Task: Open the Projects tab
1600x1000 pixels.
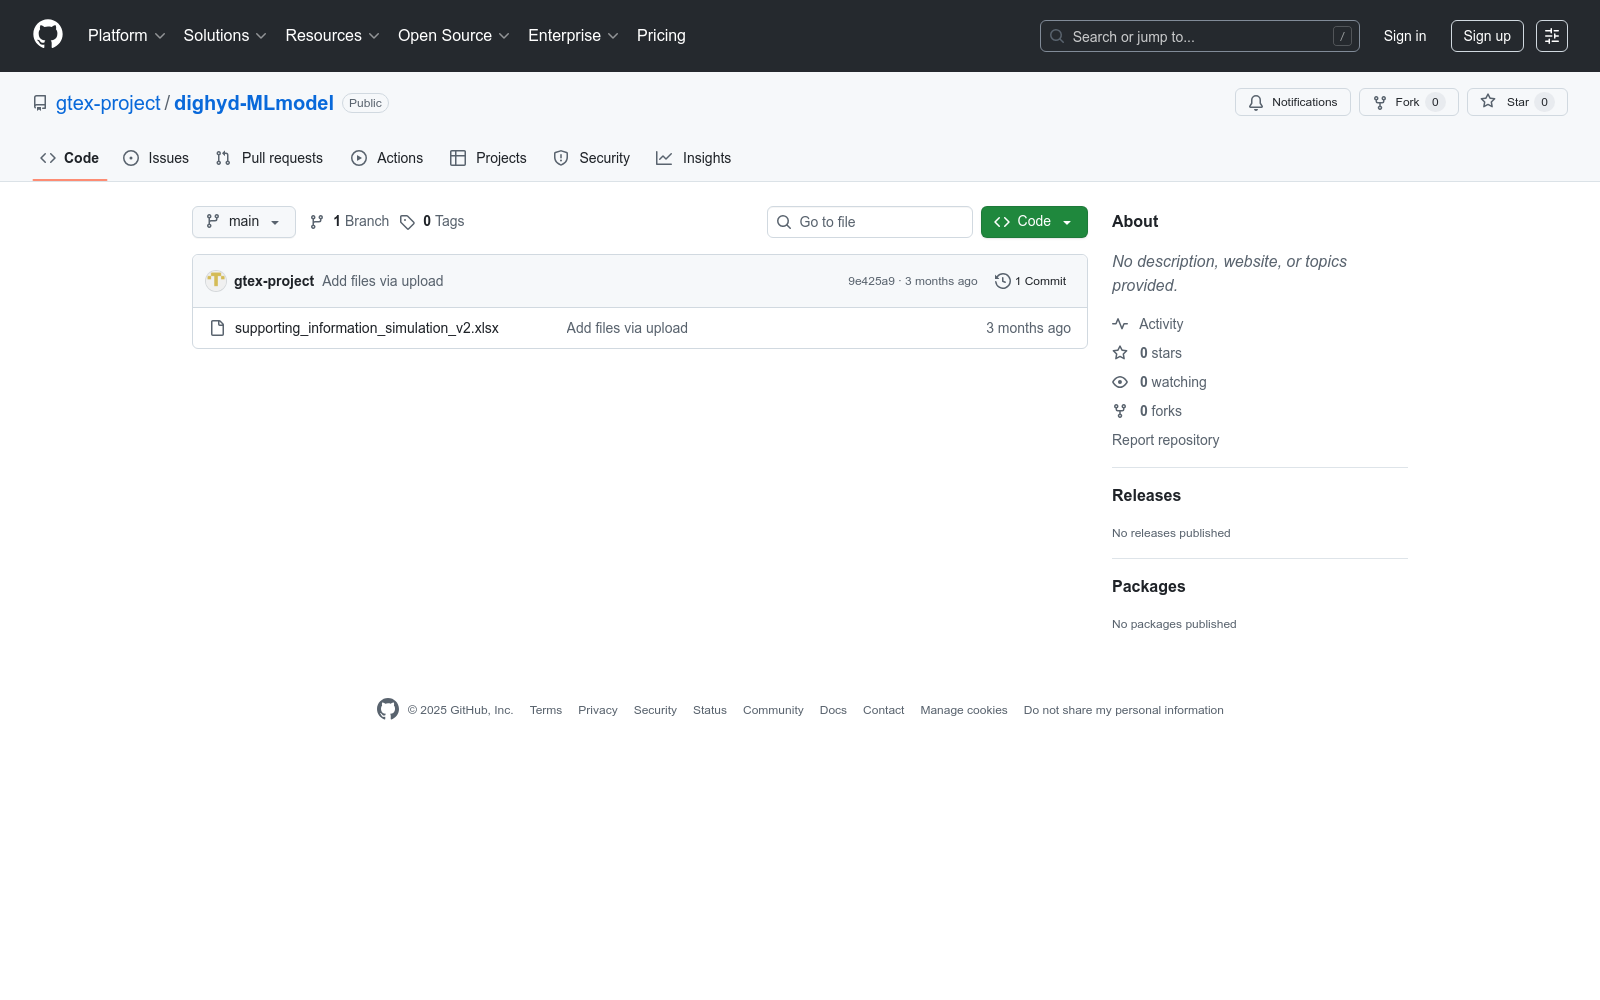Action: coord(488,158)
